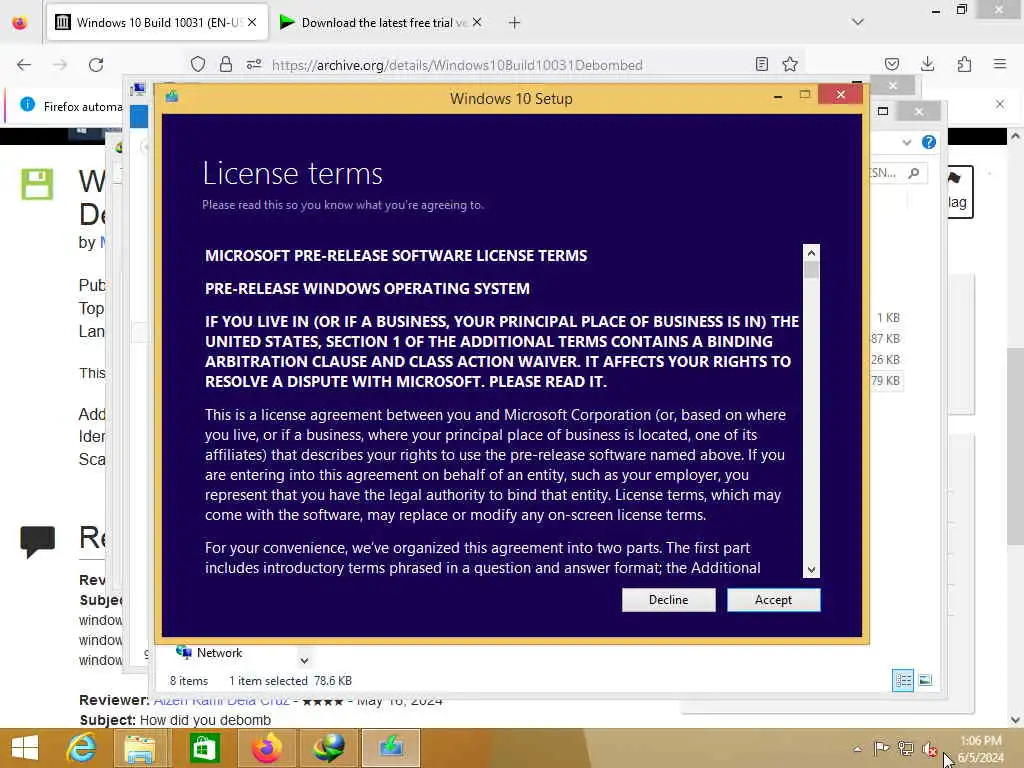Open Firefox extensions menu
Screen dimensions: 1024x768
click(x=964, y=64)
